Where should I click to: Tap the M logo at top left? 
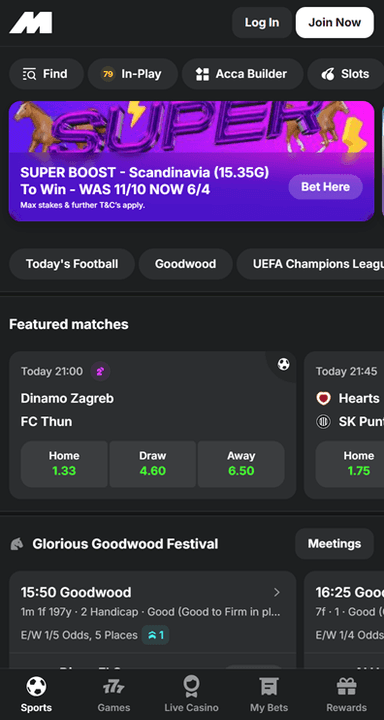(x=31, y=22)
